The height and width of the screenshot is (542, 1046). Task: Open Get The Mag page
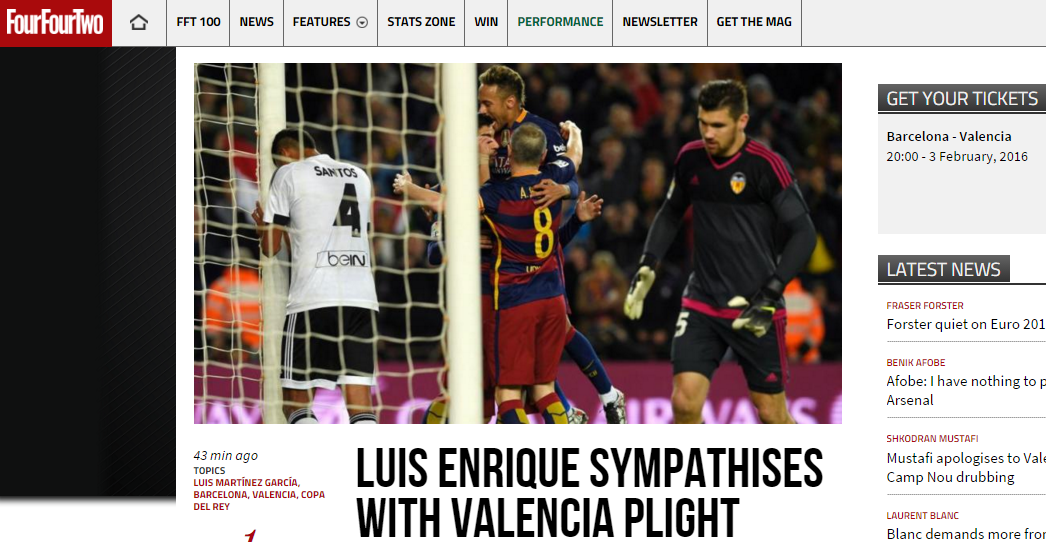coord(754,22)
